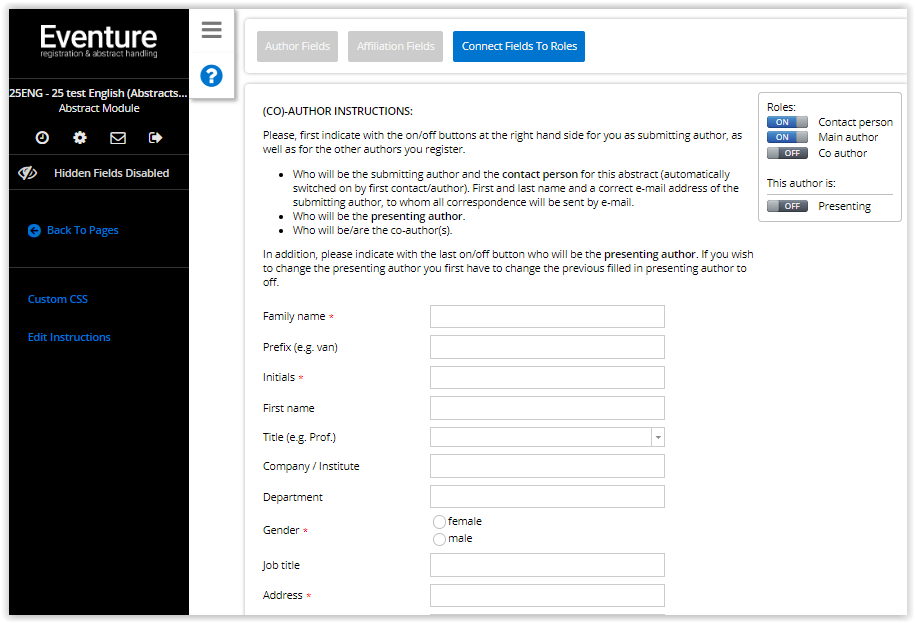The height and width of the screenshot is (623, 915).
Task: Toggle the hidden fields eye icon
Action: [27, 173]
